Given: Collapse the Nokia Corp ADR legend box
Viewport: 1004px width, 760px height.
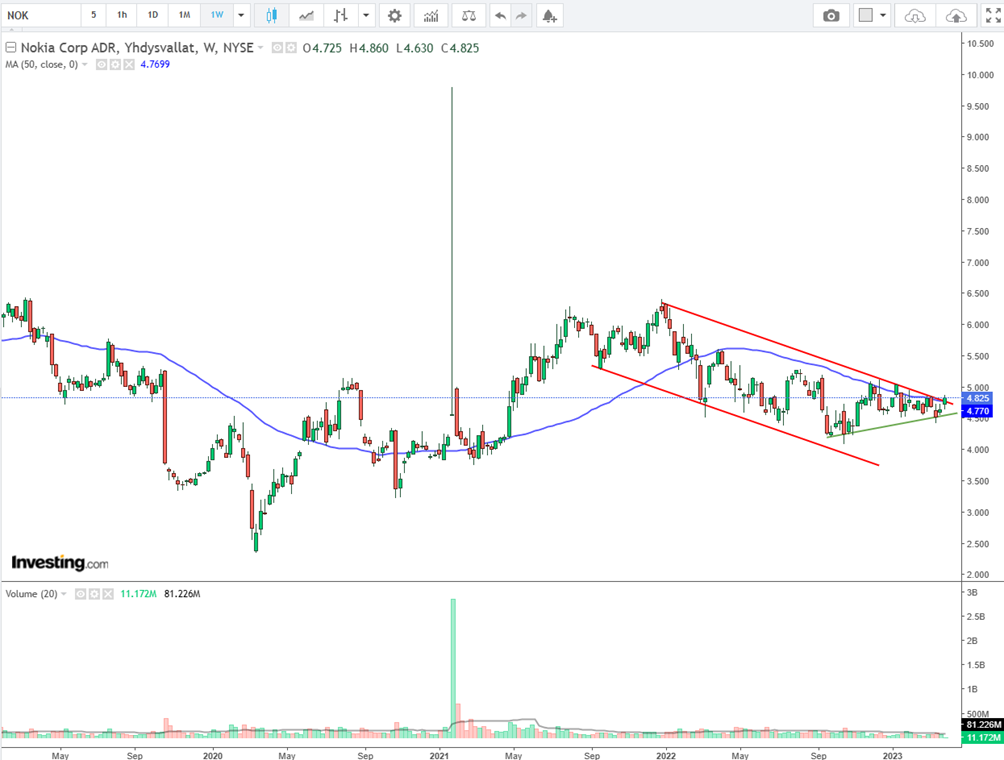Looking at the screenshot, I should [9, 47].
